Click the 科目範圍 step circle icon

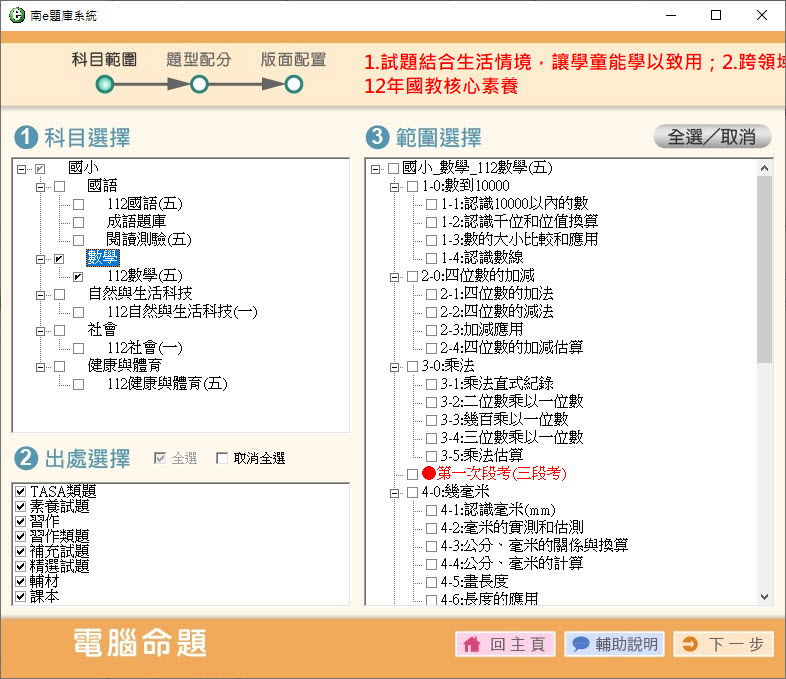(x=105, y=85)
